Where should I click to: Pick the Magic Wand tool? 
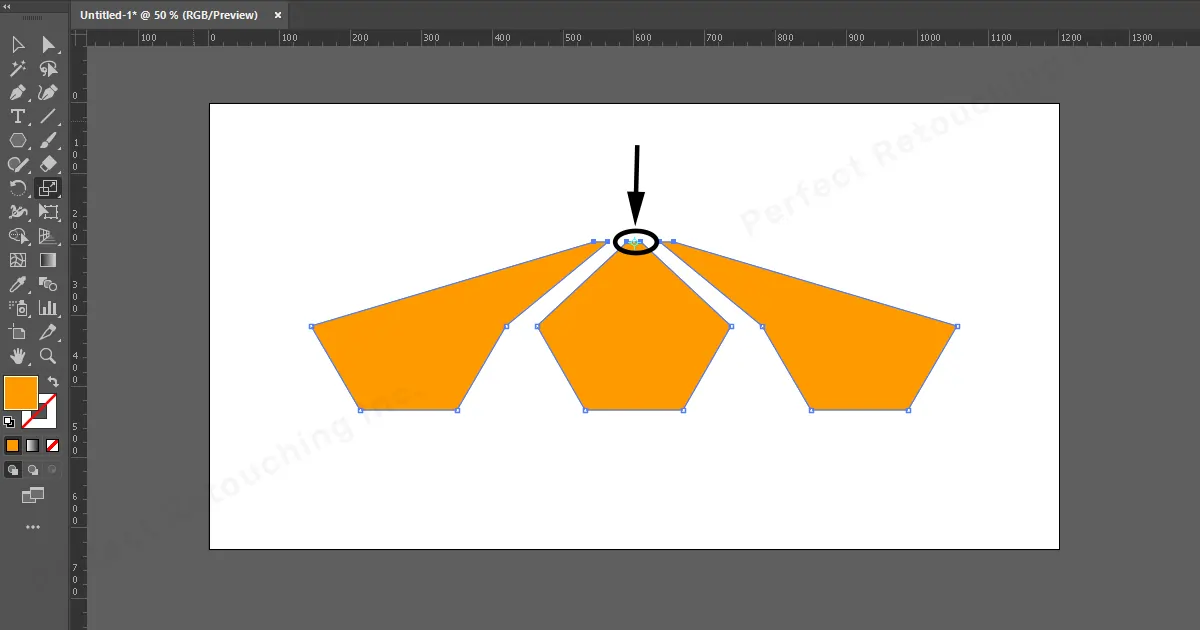click(18, 69)
